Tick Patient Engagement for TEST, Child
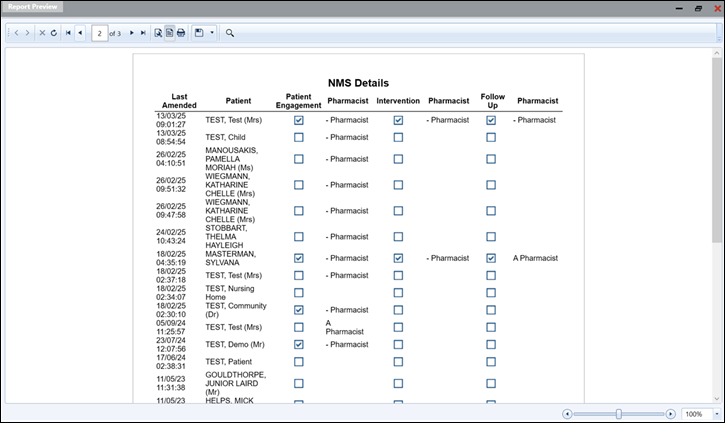The image size is (725, 423). coord(299,137)
